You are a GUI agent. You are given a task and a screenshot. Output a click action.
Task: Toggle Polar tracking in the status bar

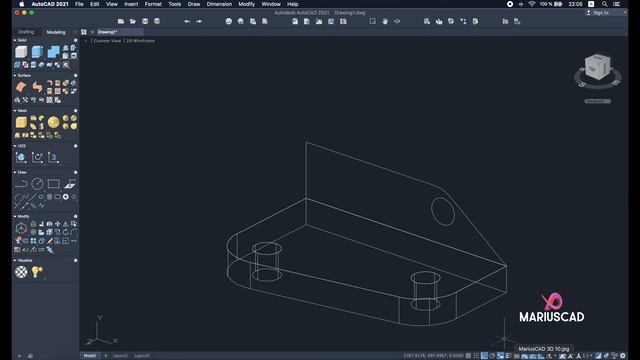pos(492,356)
